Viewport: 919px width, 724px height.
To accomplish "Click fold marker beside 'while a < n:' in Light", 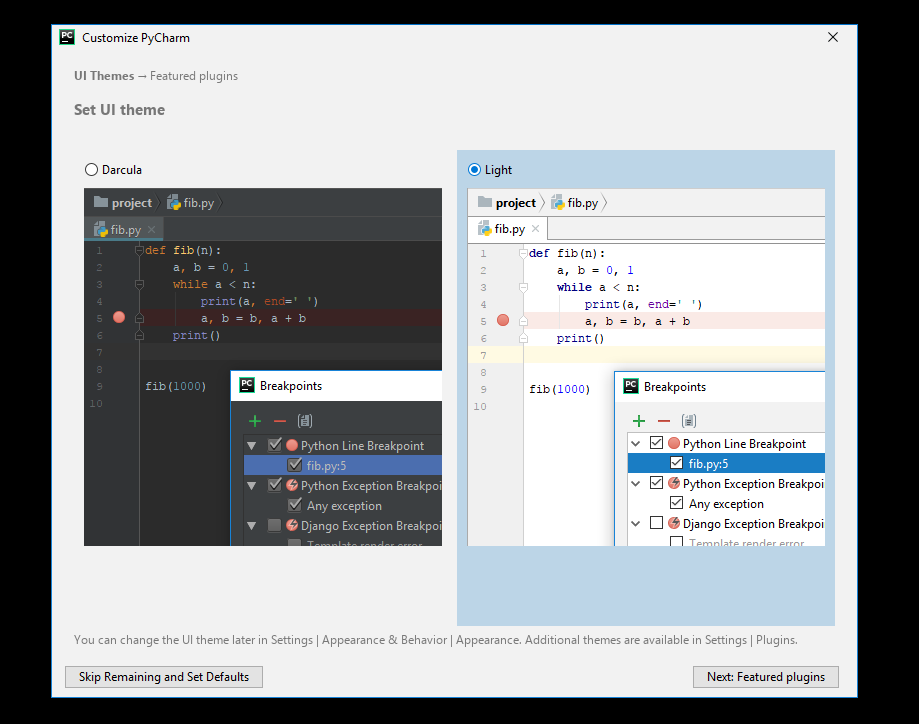I will coord(523,287).
